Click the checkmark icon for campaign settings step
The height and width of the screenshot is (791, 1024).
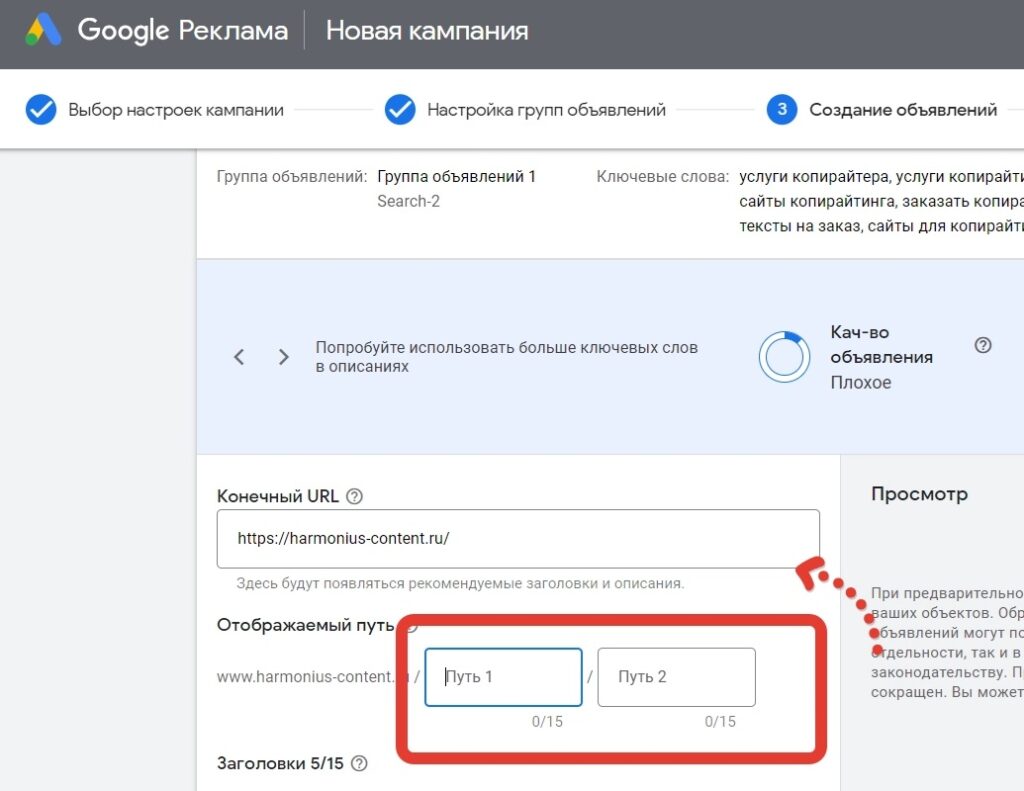(x=41, y=110)
